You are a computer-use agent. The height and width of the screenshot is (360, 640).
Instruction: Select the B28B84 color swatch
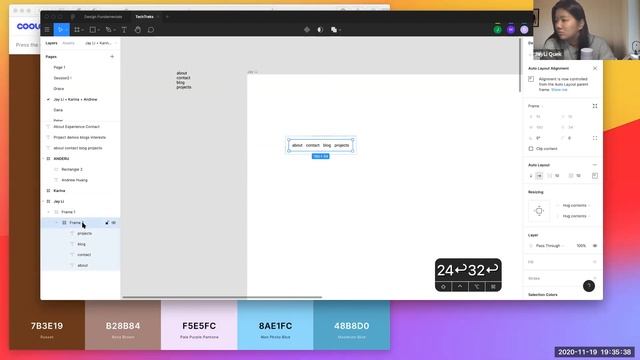pos(123,325)
